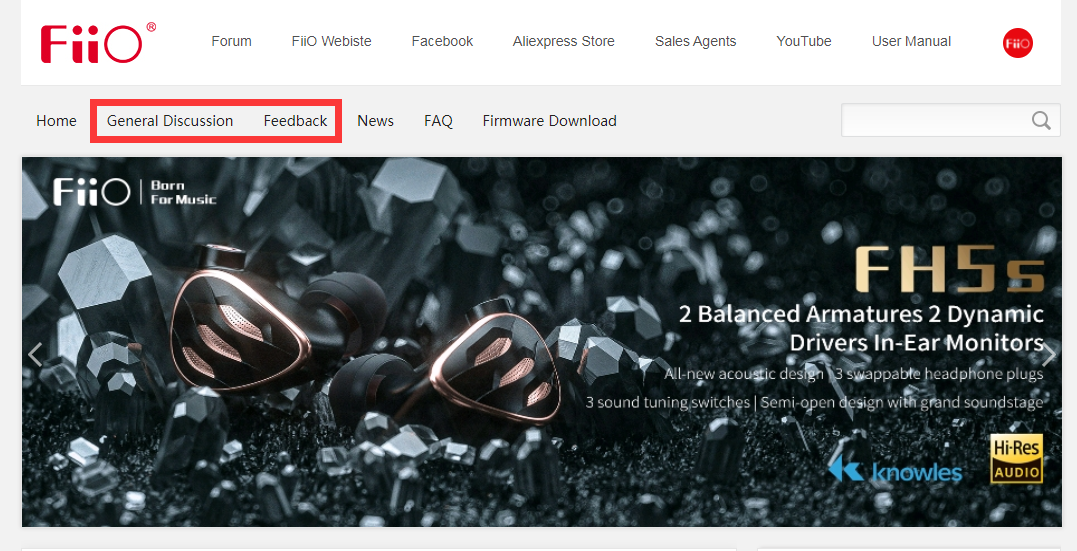Open the red FiiO user avatar
Image resolution: width=1077 pixels, height=551 pixels.
pyautogui.click(x=1017, y=43)
